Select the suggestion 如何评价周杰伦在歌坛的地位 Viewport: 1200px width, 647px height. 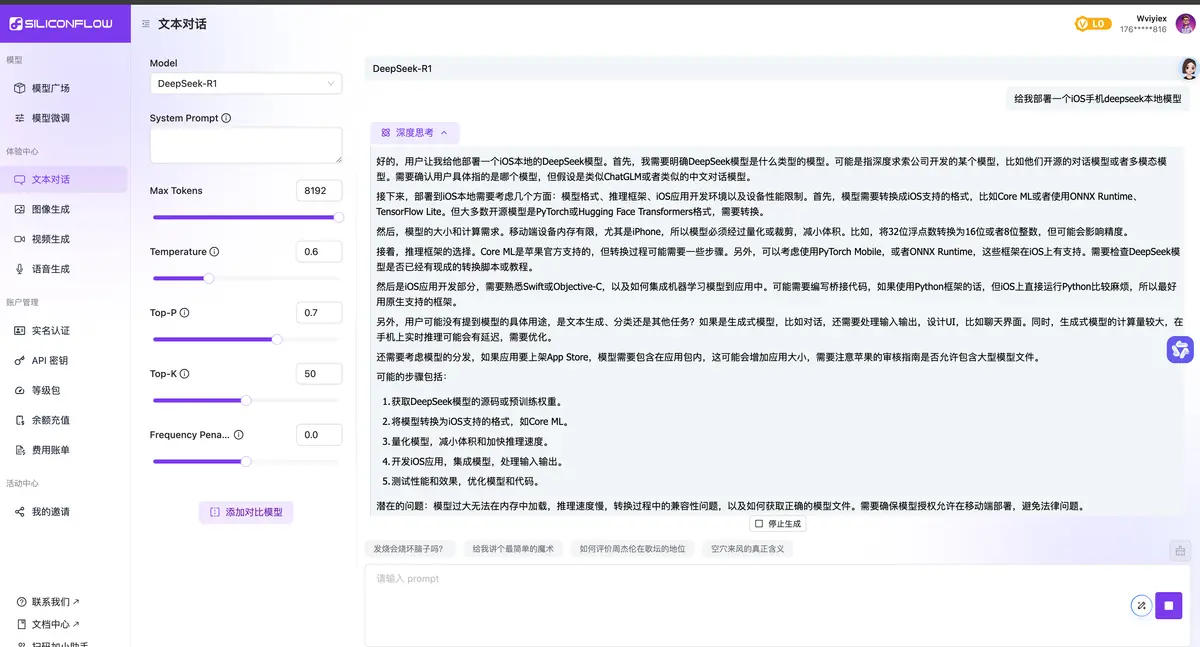tap(633, 548)
